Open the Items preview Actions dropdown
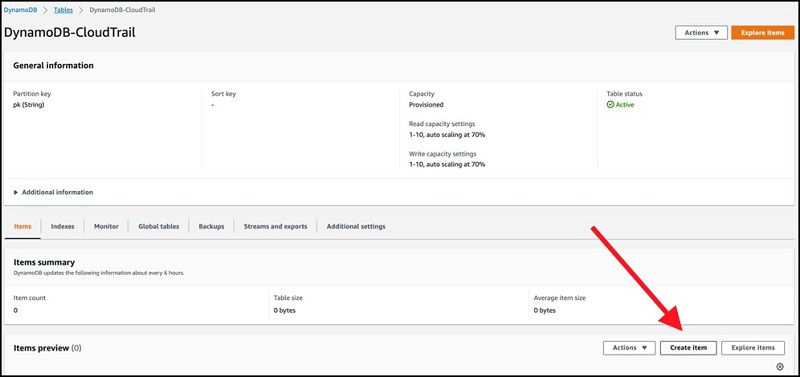The image size is (800, 377). coord(629,348)
